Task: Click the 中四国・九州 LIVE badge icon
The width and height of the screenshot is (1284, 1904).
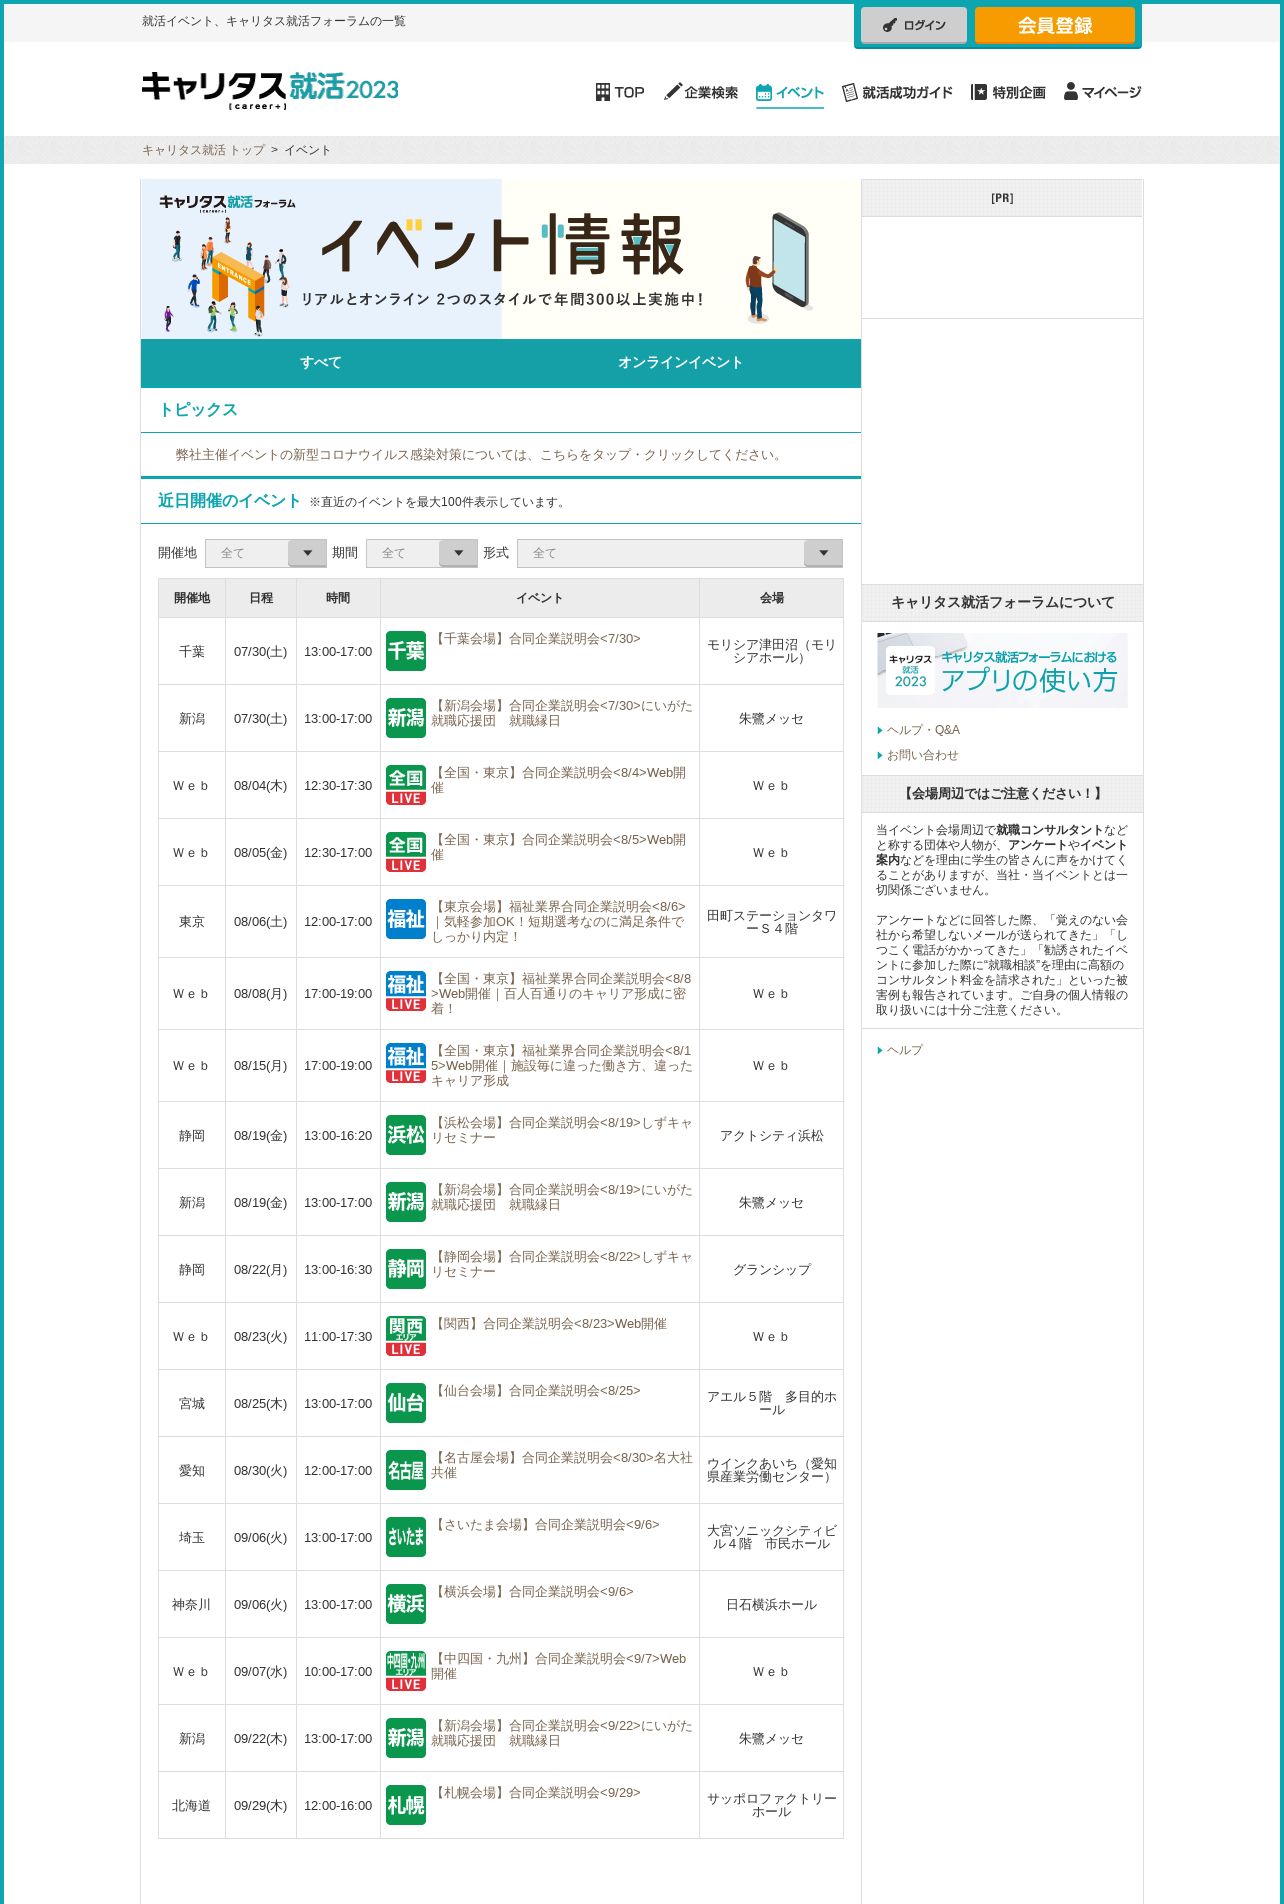Action: point(406,1671)
